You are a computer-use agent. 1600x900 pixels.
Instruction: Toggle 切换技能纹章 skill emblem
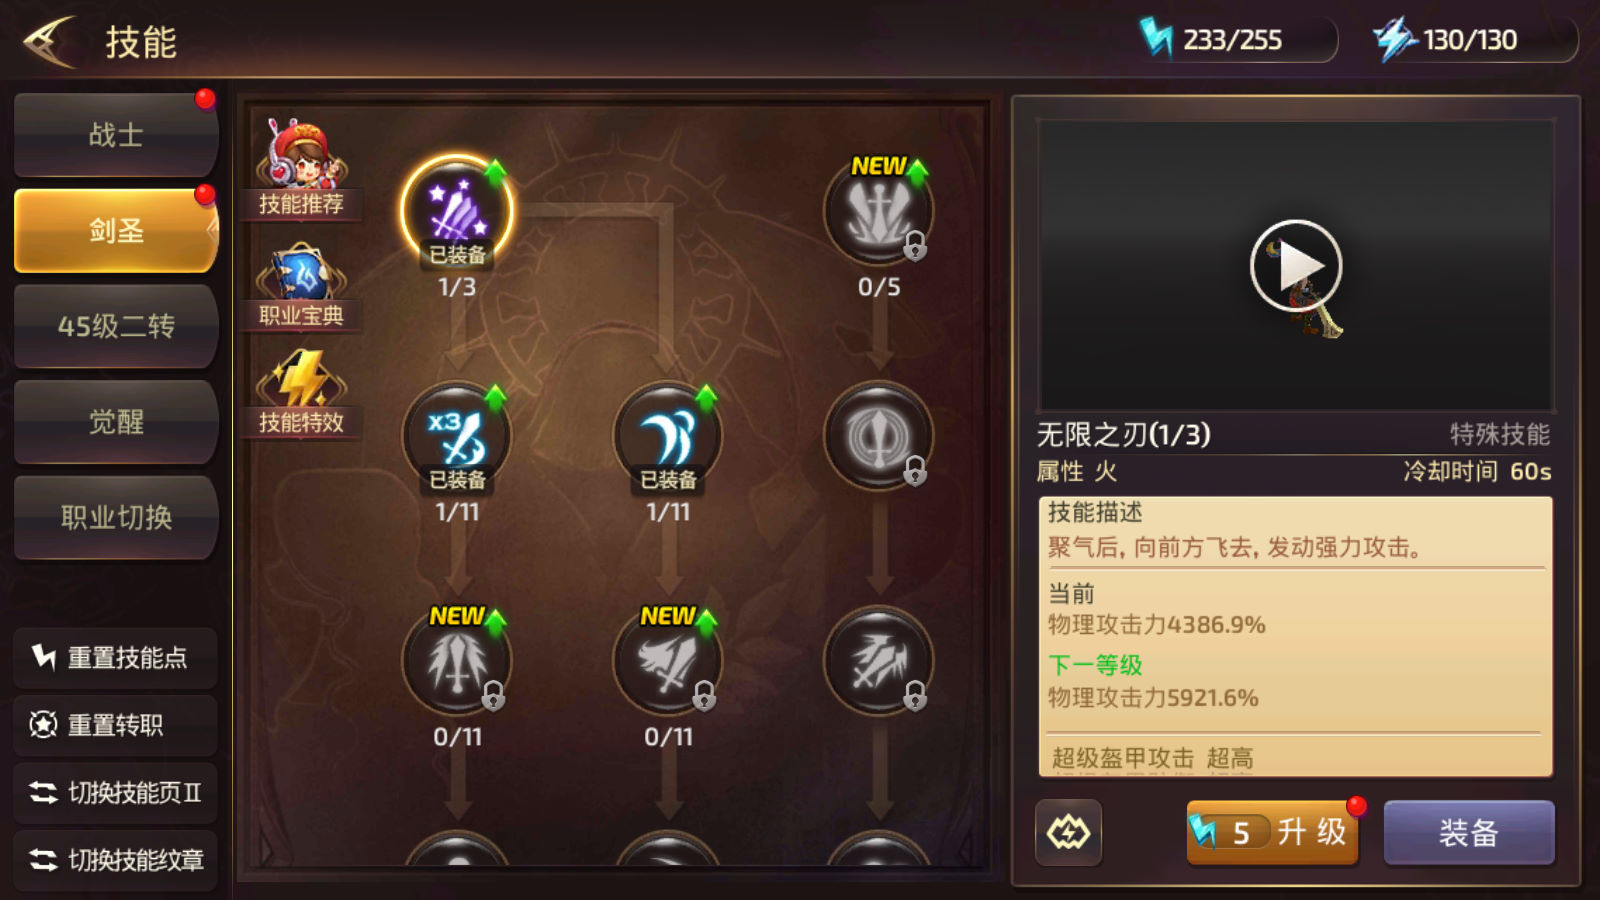coord(116,860)
